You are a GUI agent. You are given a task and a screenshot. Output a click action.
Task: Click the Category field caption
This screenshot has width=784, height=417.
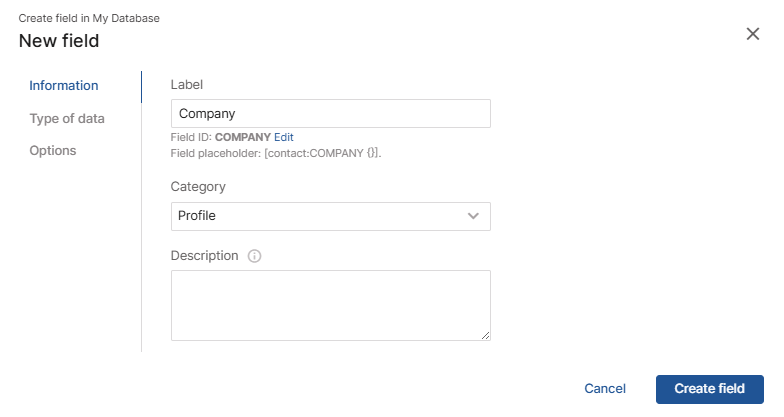tap(198, 187)
